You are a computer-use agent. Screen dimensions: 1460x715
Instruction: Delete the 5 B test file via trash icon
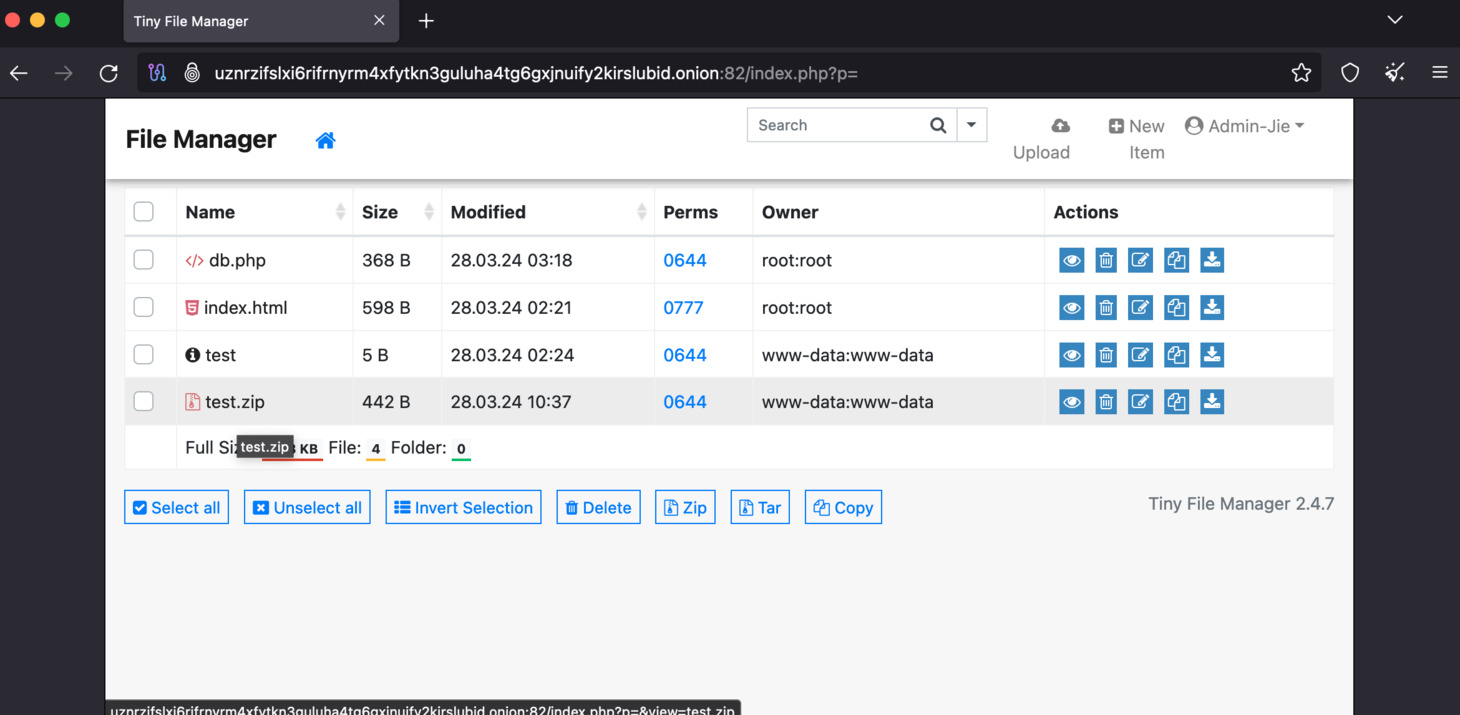tap(1106, 354)
